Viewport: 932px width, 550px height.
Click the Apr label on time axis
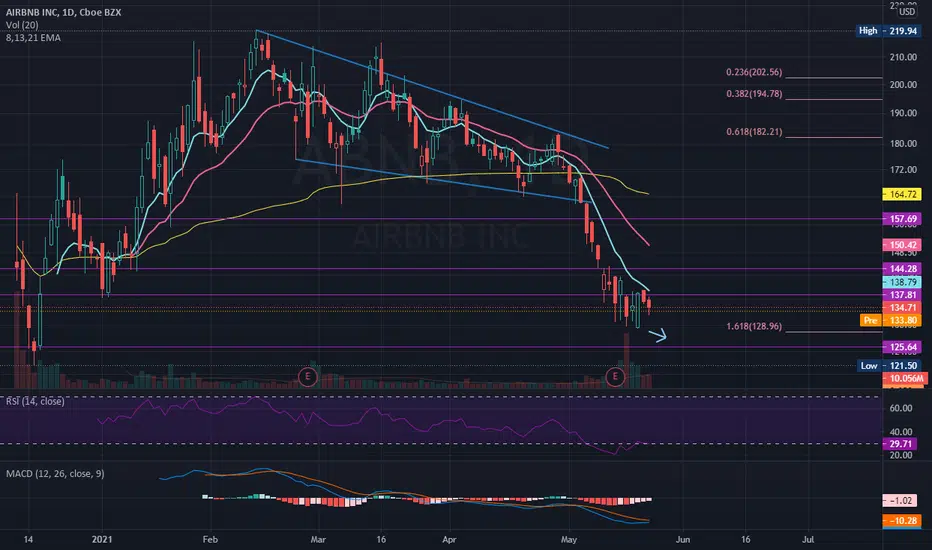449,540
